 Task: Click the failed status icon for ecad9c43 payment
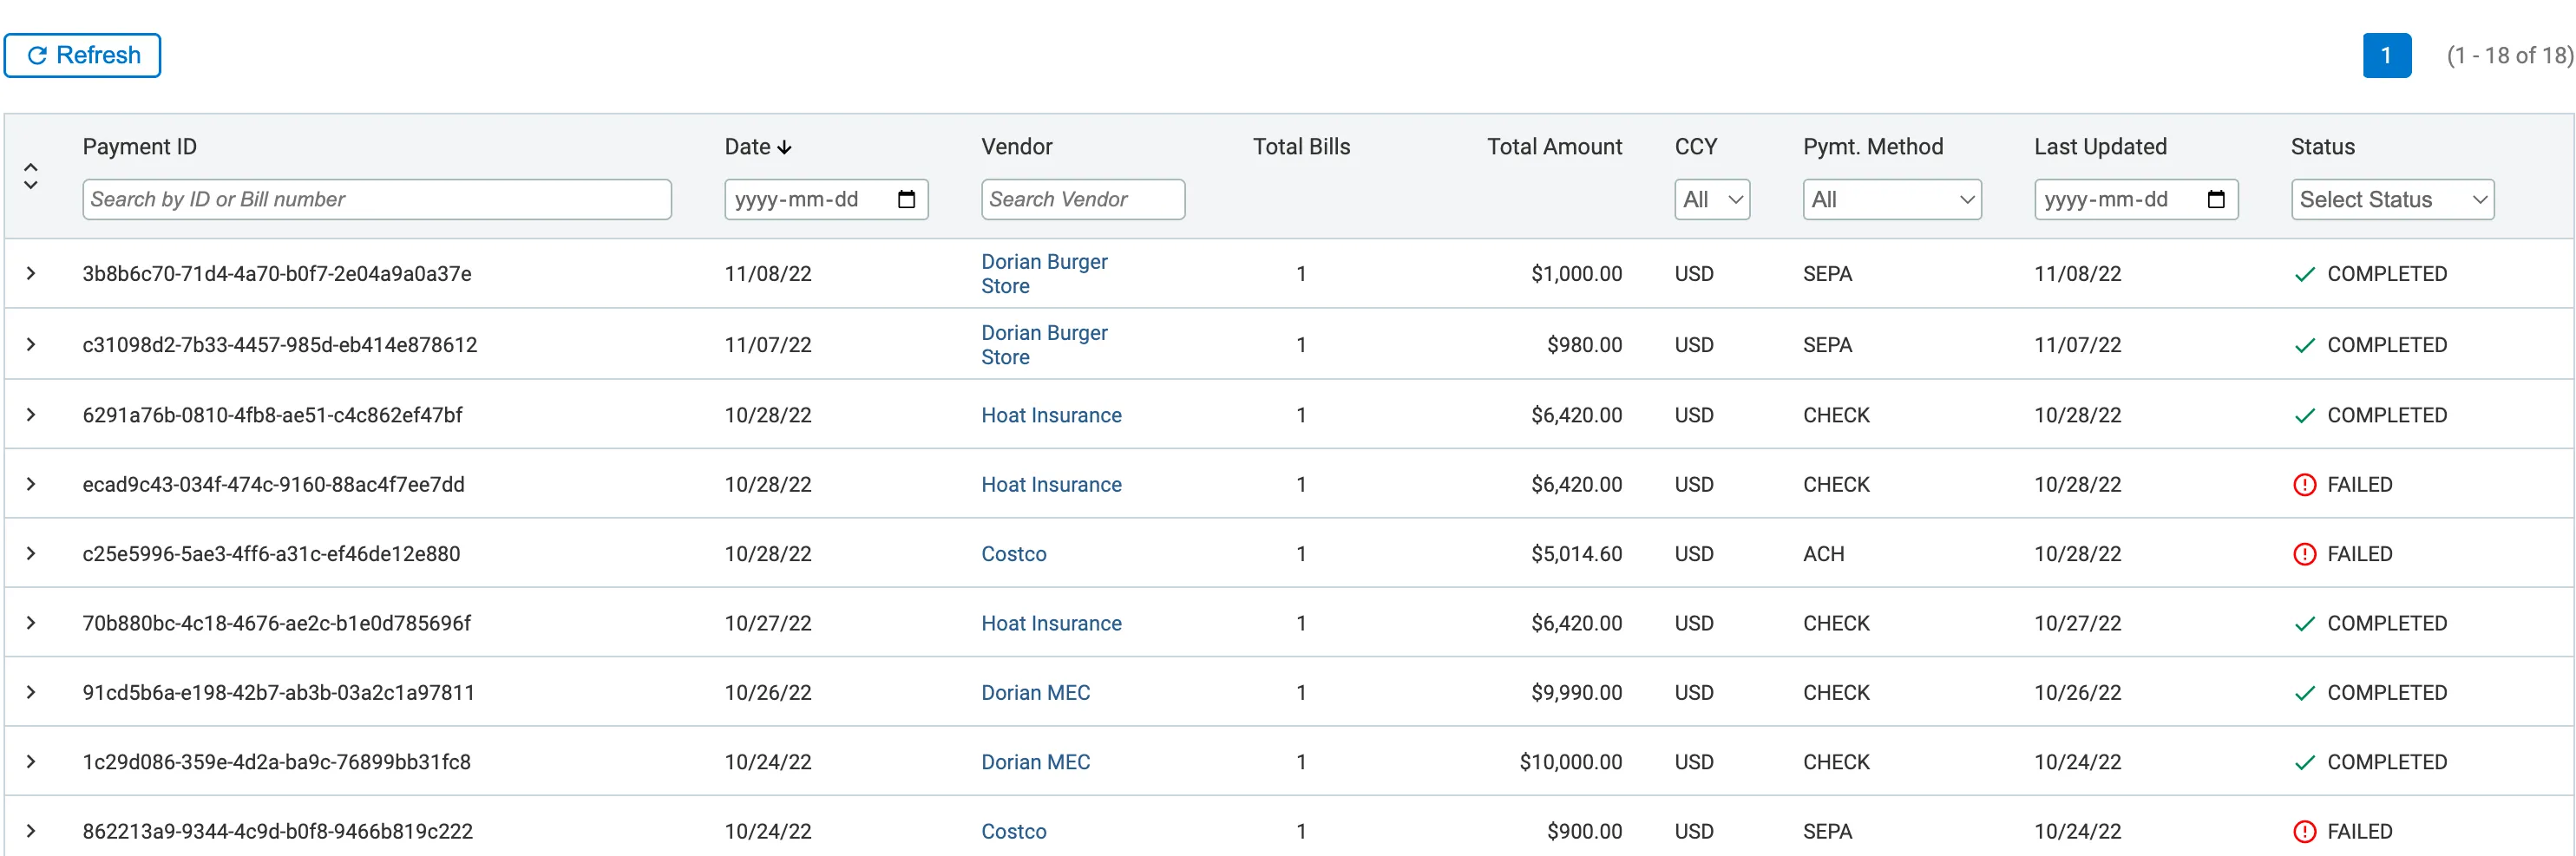pos(2304,485)
